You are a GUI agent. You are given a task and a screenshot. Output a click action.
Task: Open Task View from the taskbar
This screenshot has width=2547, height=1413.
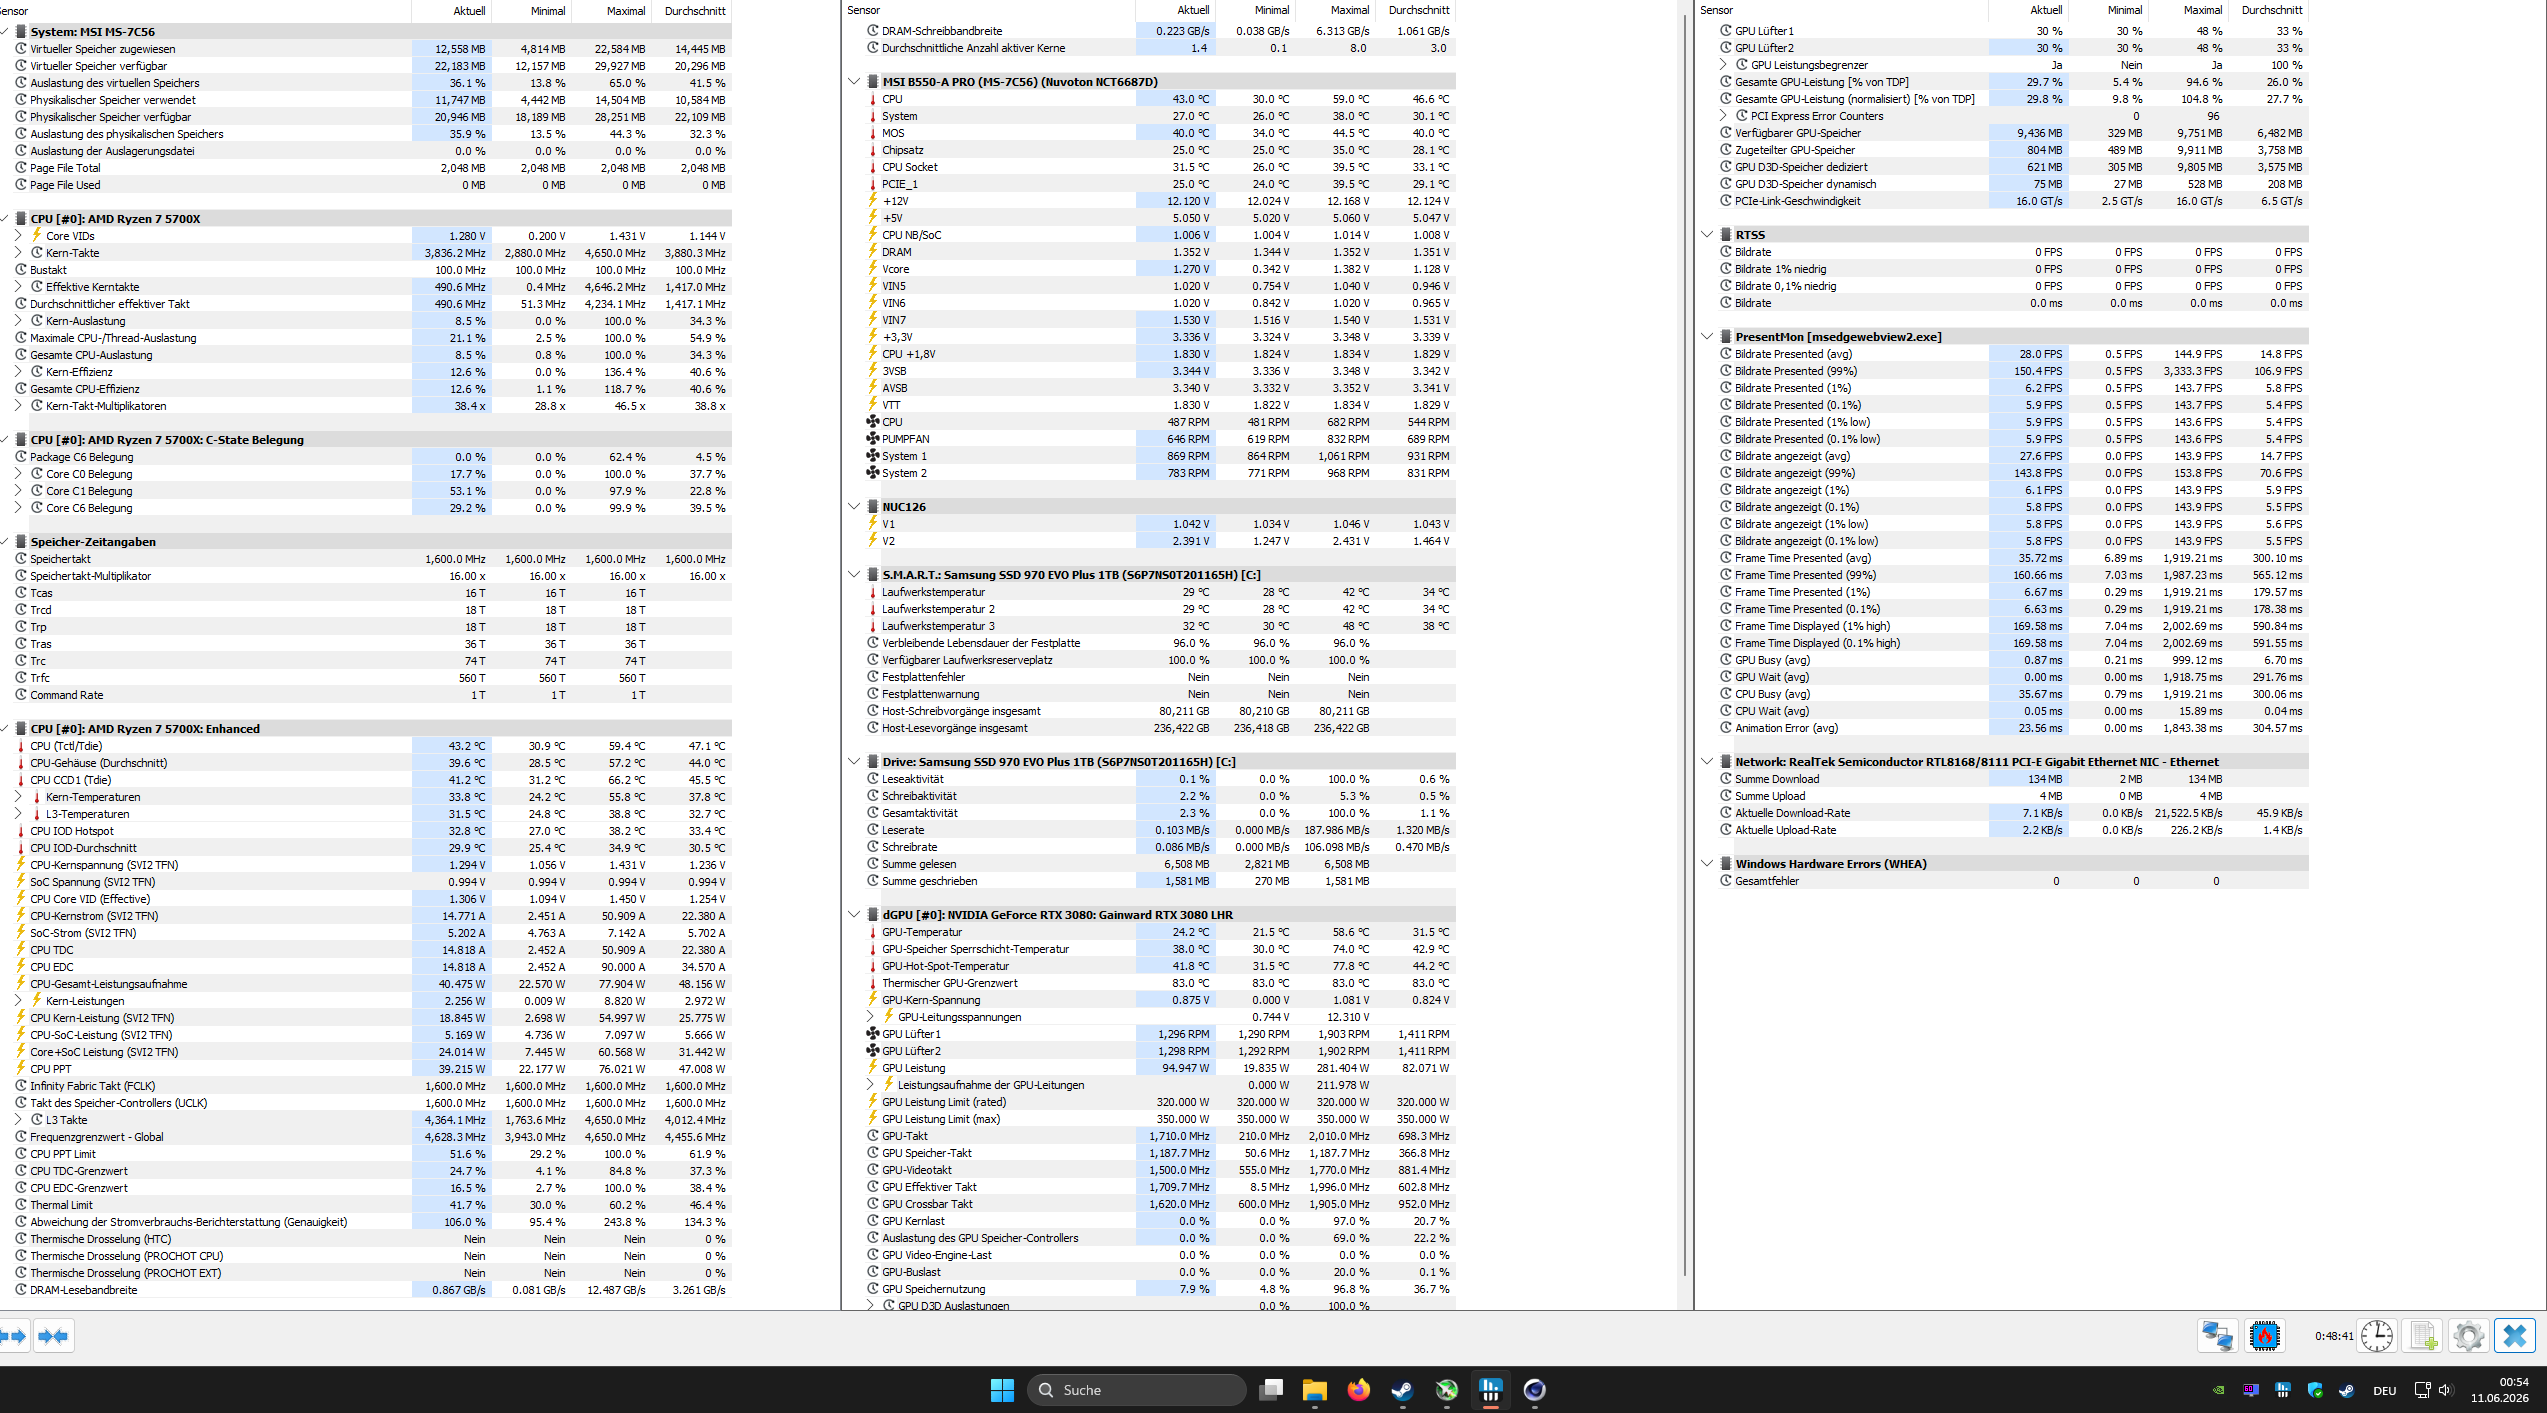[x=1271, y=1390]
